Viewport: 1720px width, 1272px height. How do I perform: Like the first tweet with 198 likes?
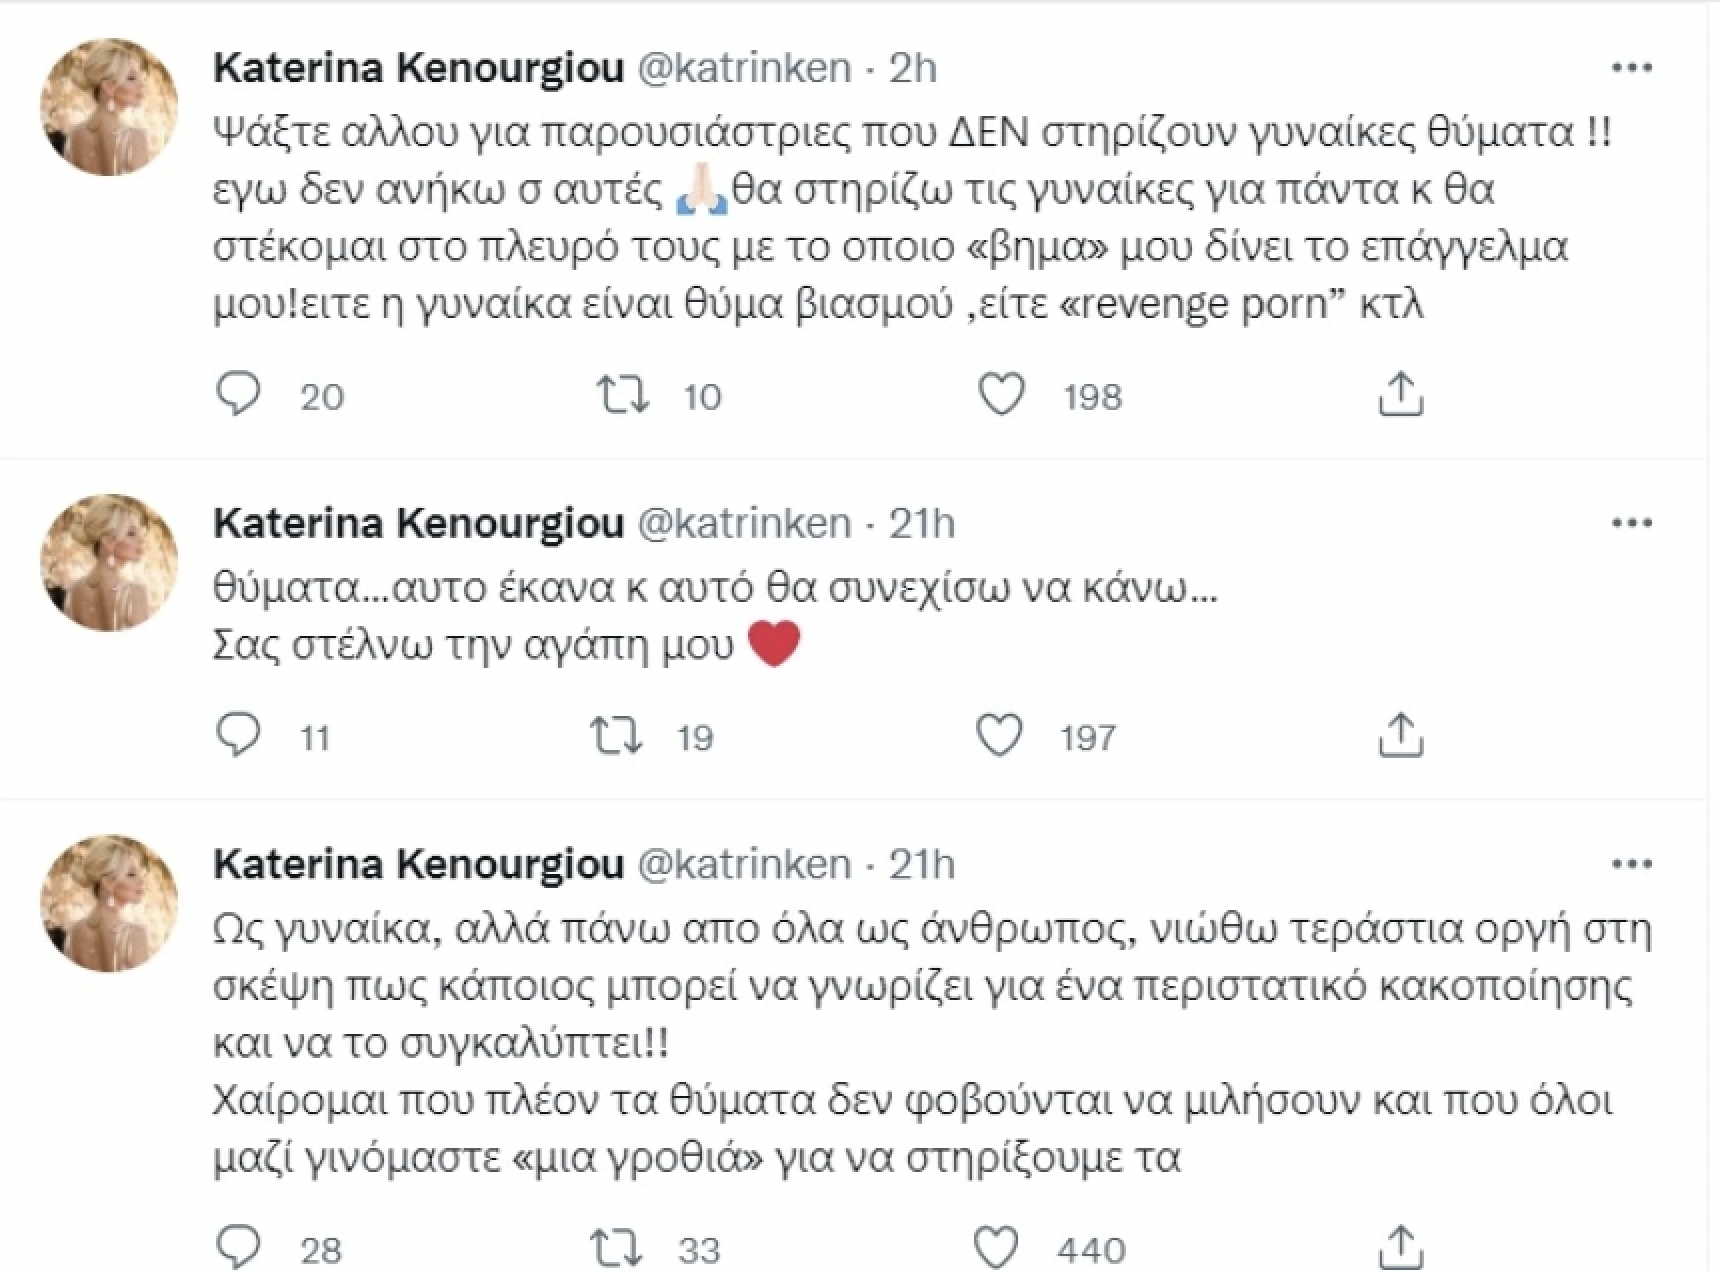point(1005,395)
